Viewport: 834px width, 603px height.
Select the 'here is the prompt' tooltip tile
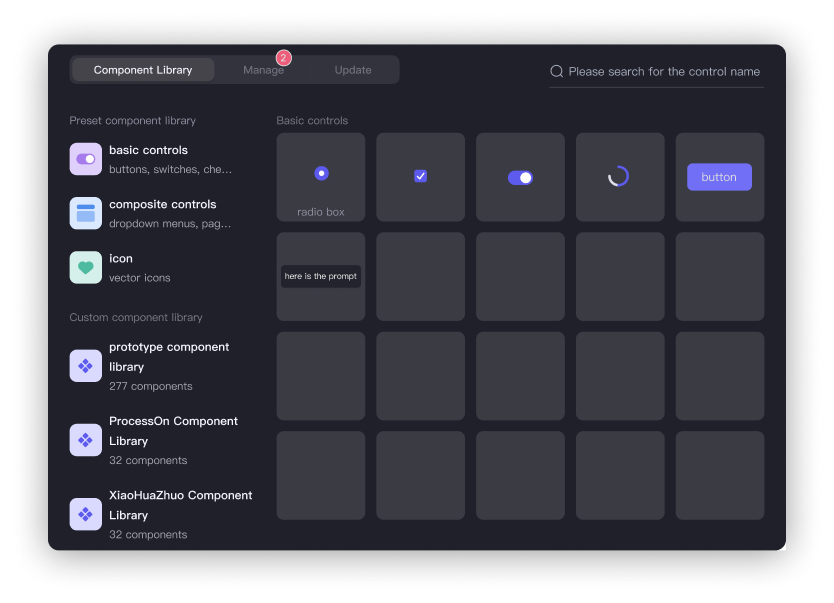(321, 276)
